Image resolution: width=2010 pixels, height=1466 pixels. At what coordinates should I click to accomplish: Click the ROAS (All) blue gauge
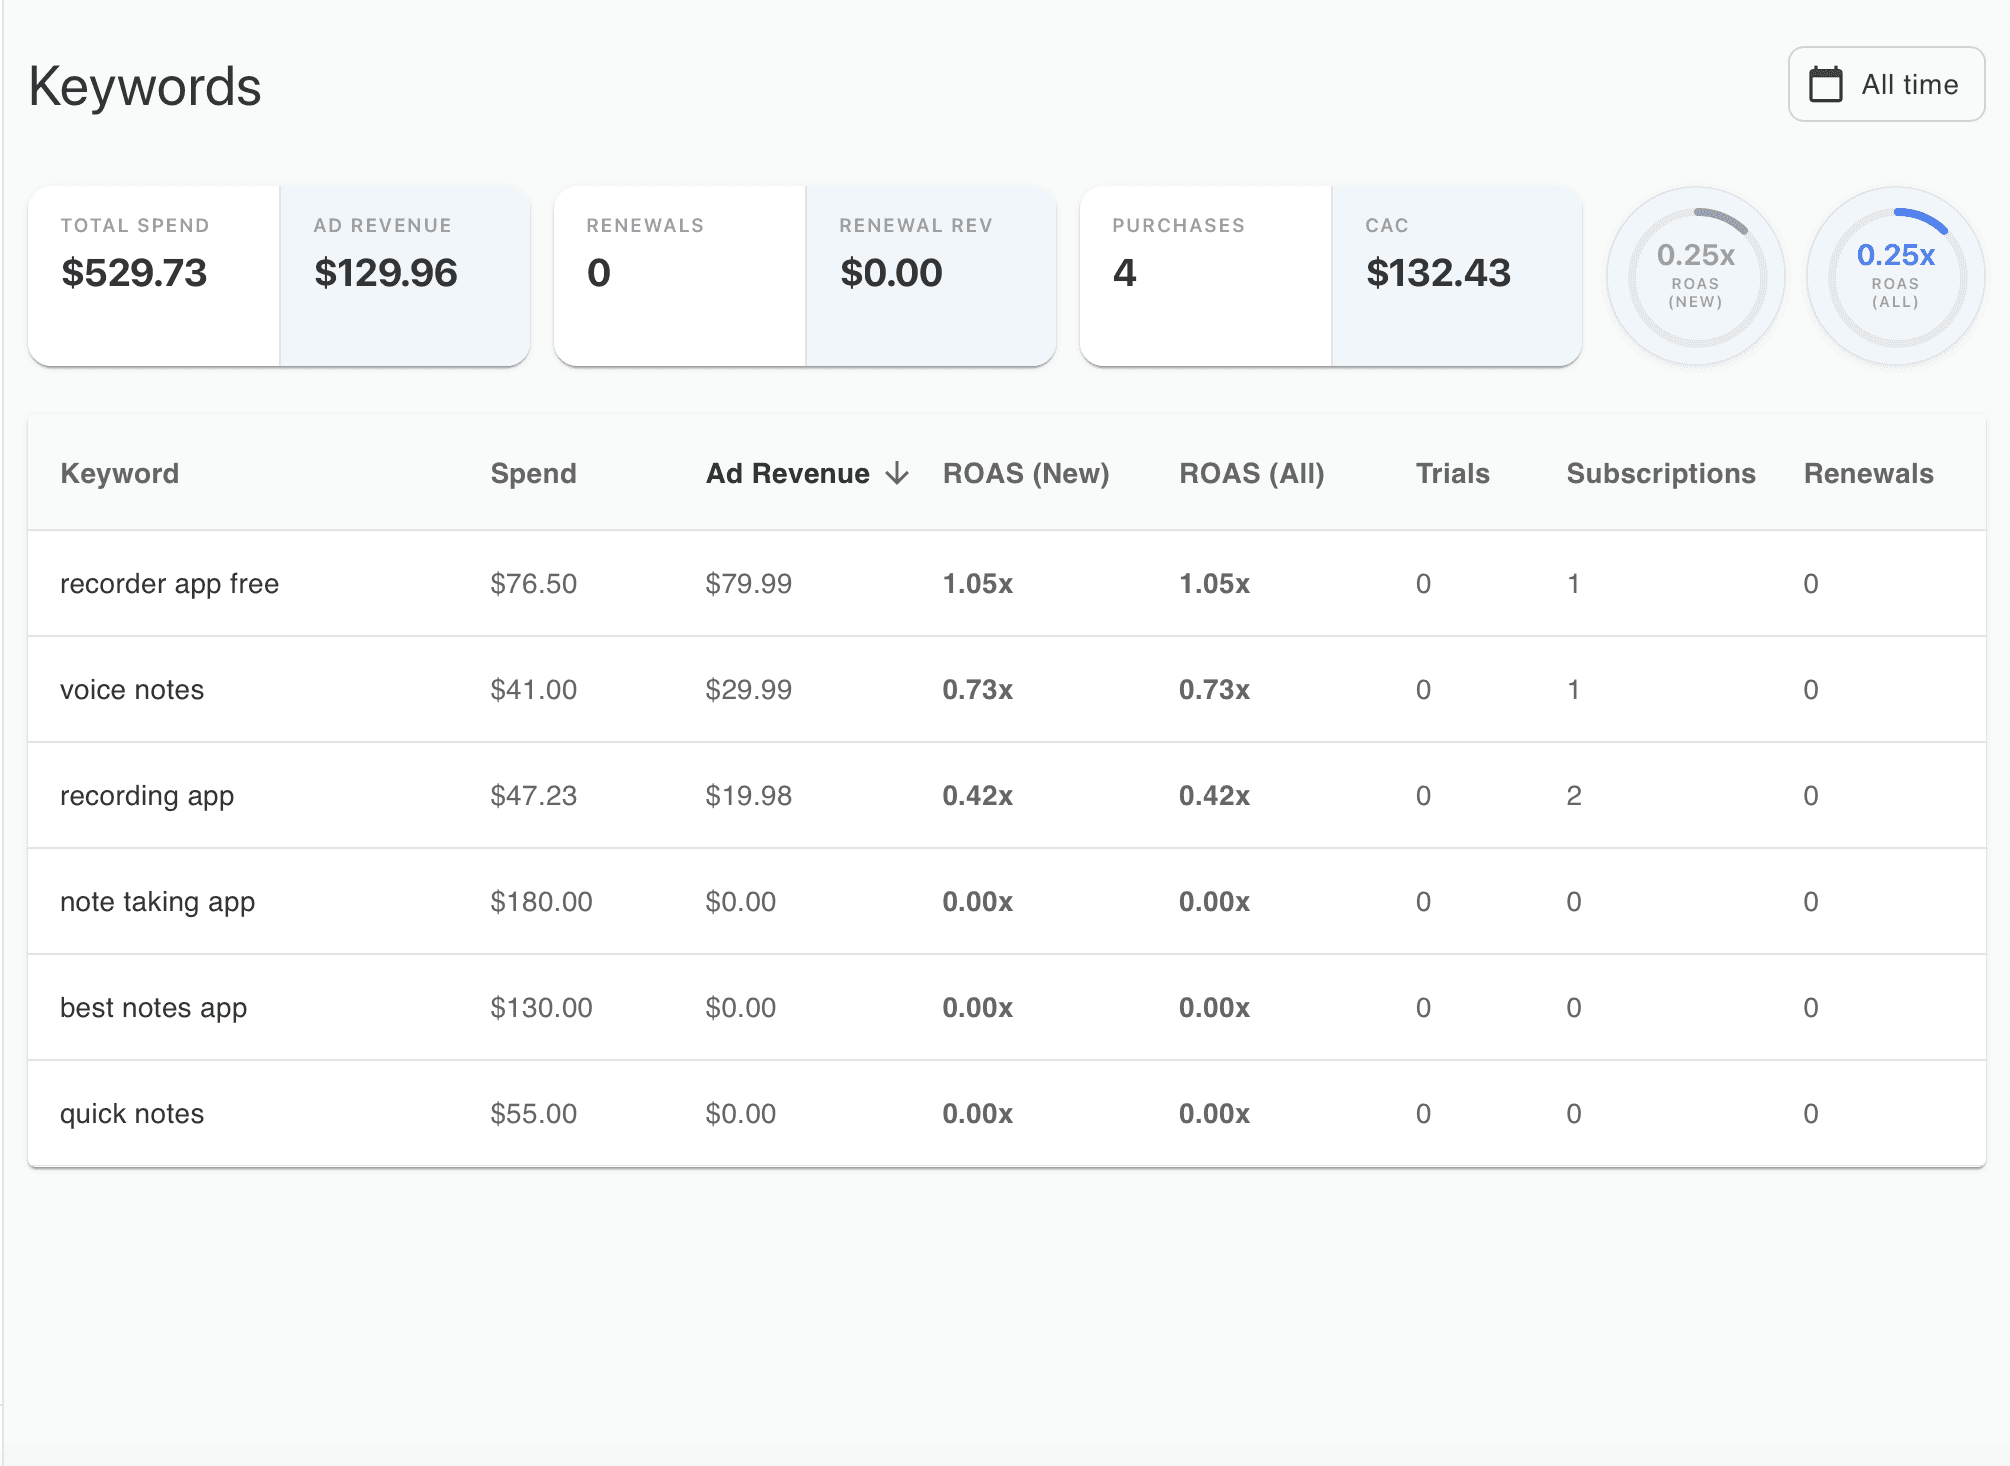1895,277
